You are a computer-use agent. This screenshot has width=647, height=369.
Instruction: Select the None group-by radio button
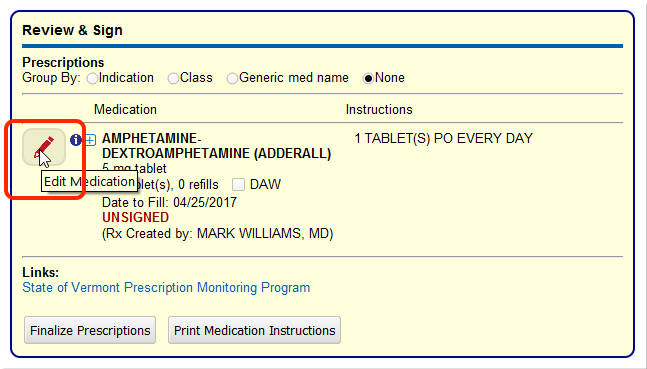(x=368, y=78)
